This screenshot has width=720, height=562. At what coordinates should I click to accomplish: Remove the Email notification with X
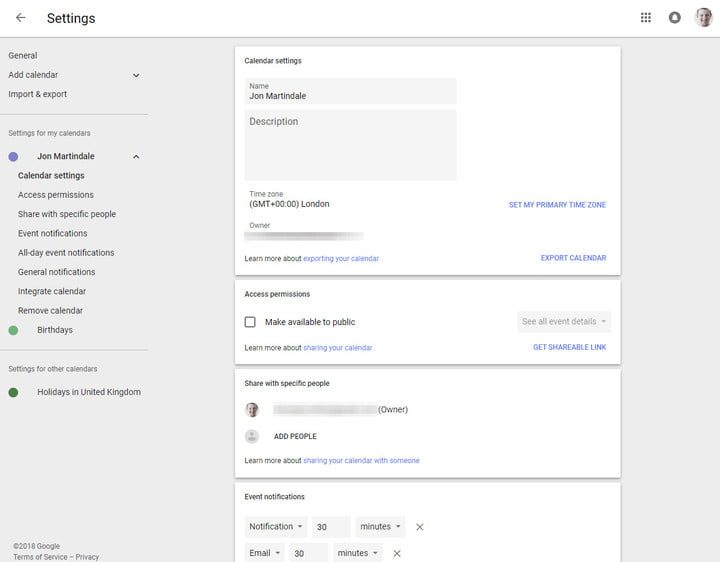point(397,553)
